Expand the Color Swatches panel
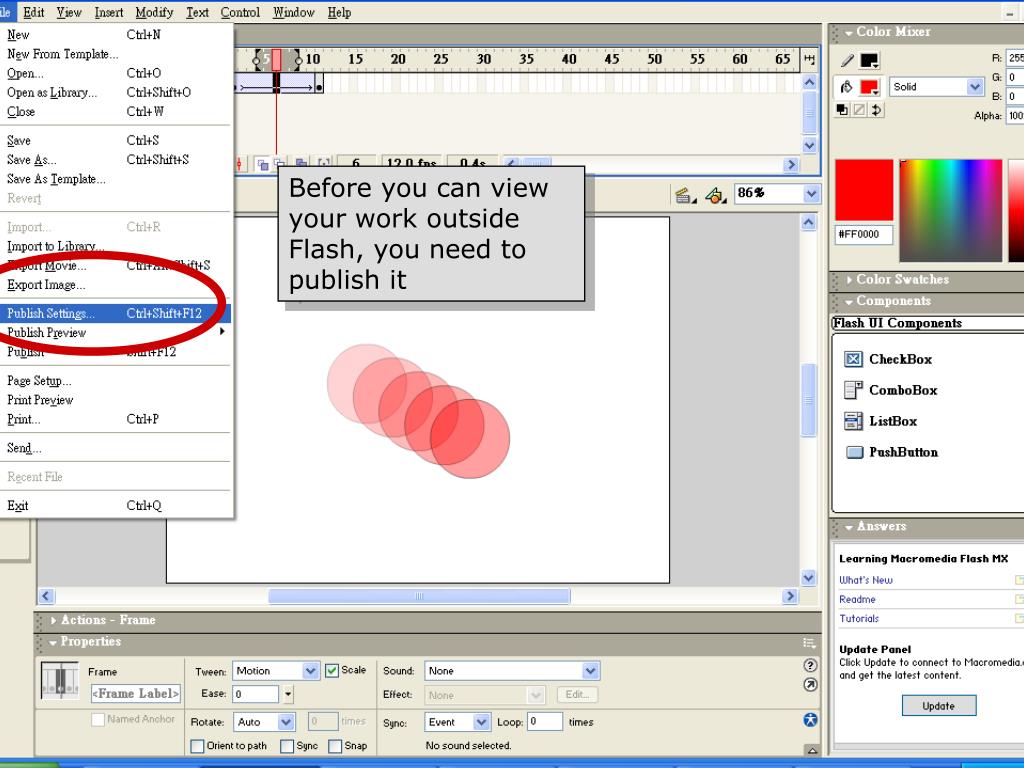The height and width of the screenshot is (768, 1024). [901, 280]
